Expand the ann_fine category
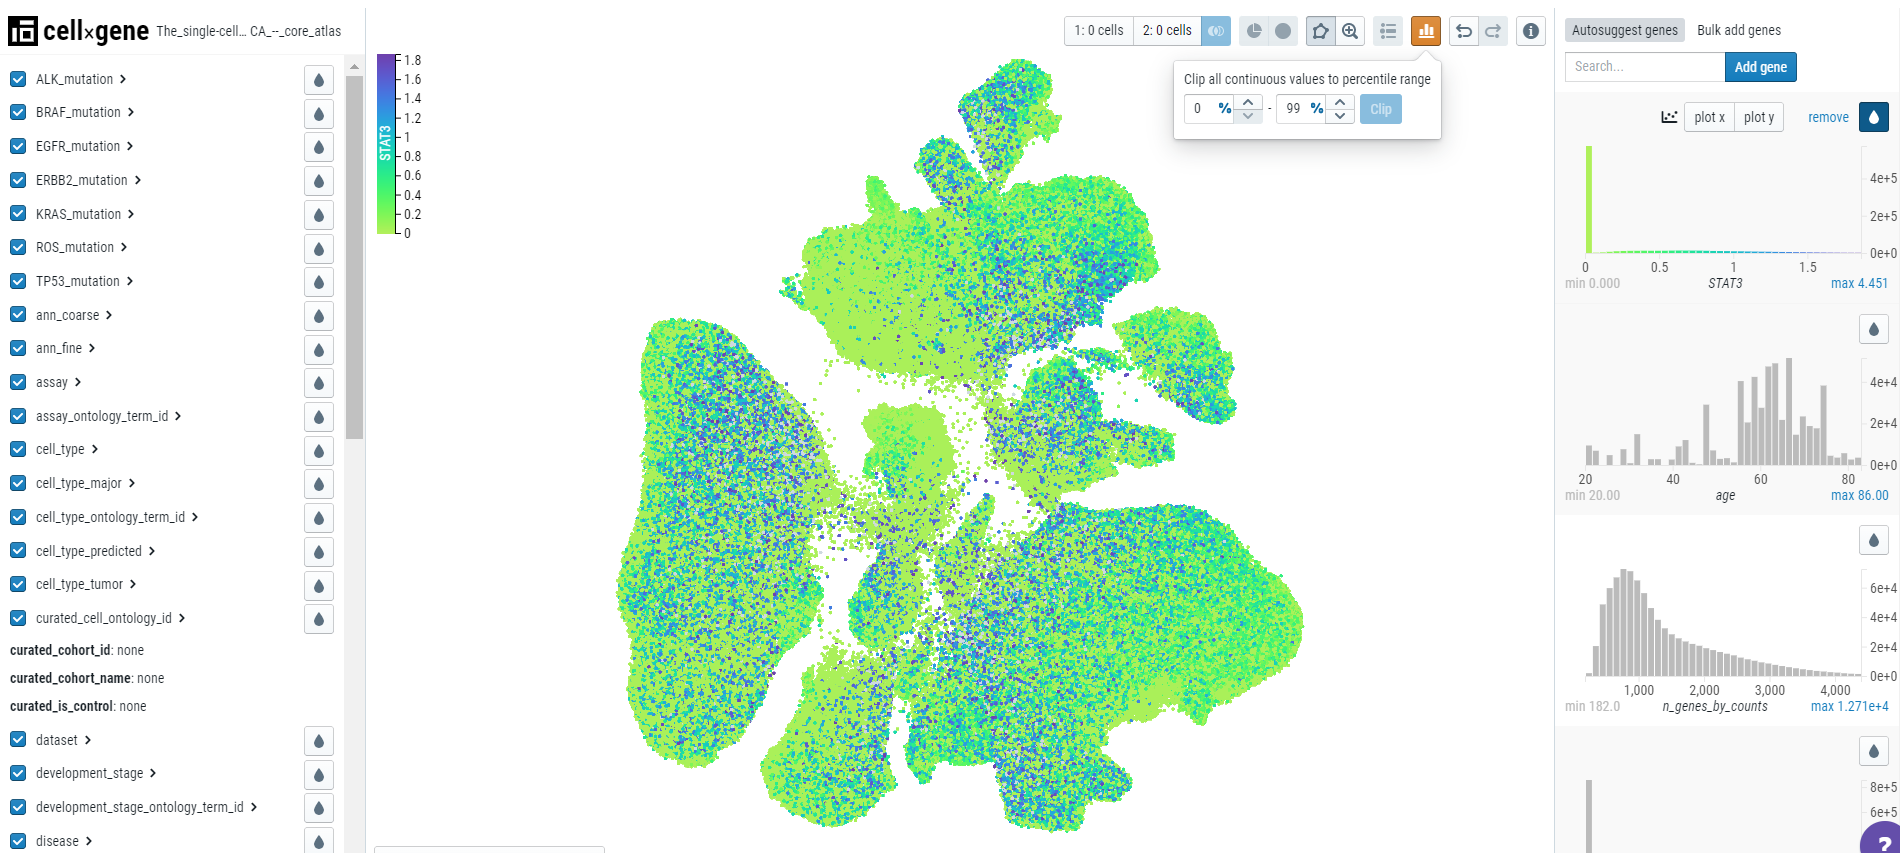This screenshot has height=853, width=1900. [92, 348]
